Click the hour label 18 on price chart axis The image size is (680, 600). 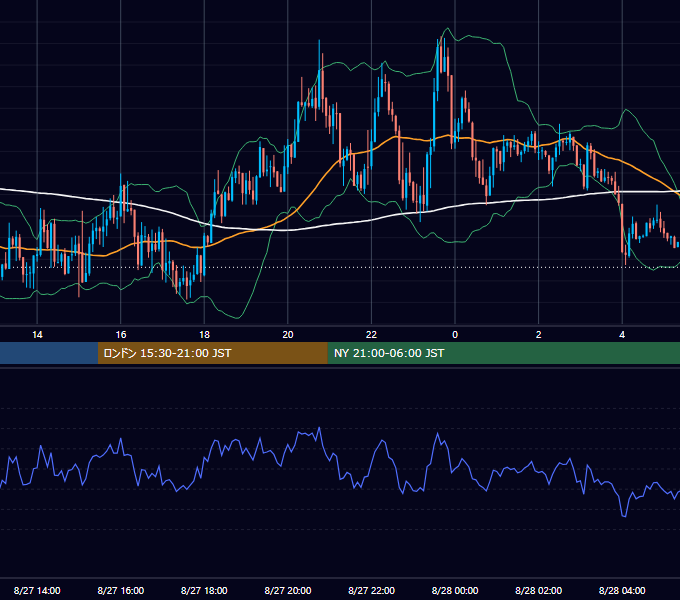tap(204, 335)
